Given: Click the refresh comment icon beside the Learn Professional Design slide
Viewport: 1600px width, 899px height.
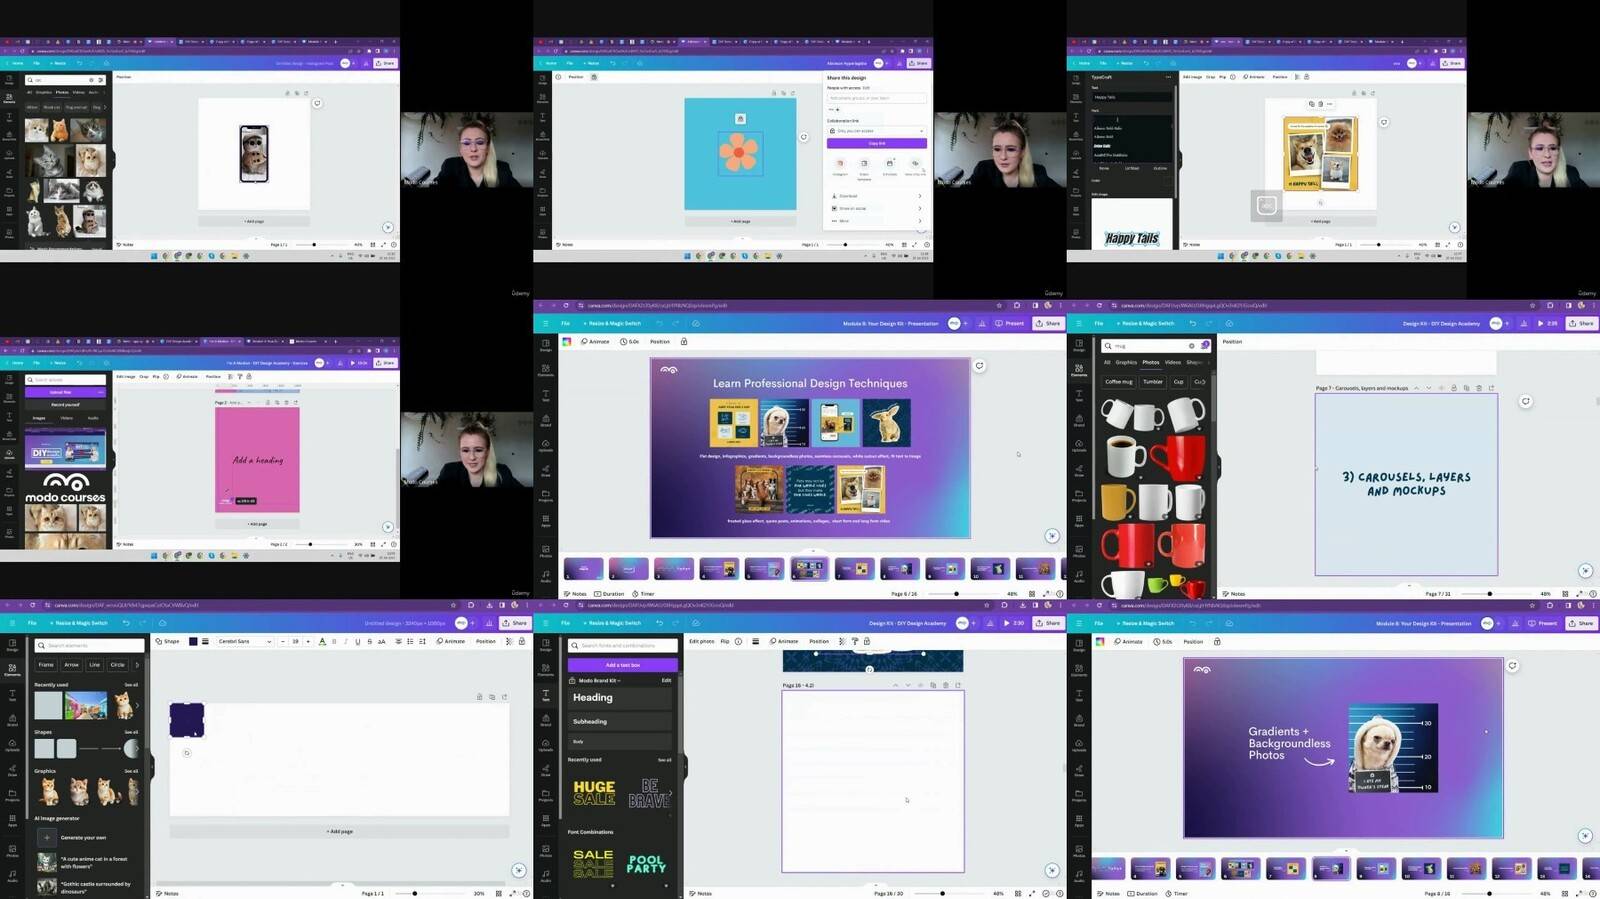Looking at the screenshot, I should pyautogui.click(x=979, y=366).
